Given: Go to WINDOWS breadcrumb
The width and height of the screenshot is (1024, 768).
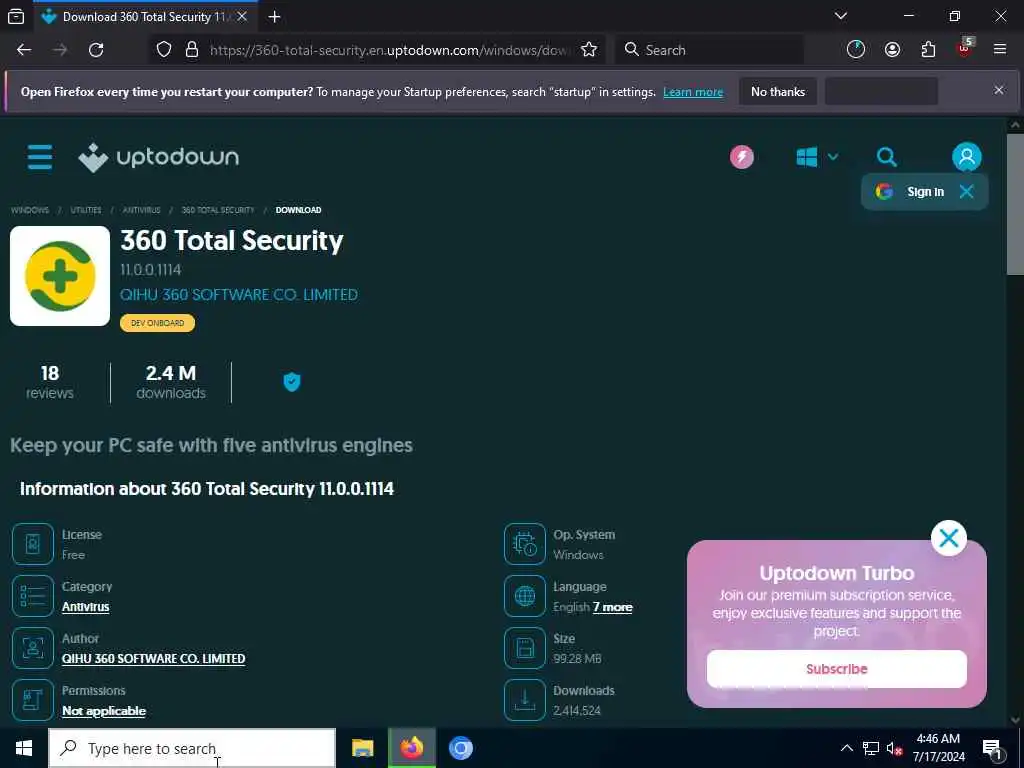Looking at the screenshot, I should 30,210.
